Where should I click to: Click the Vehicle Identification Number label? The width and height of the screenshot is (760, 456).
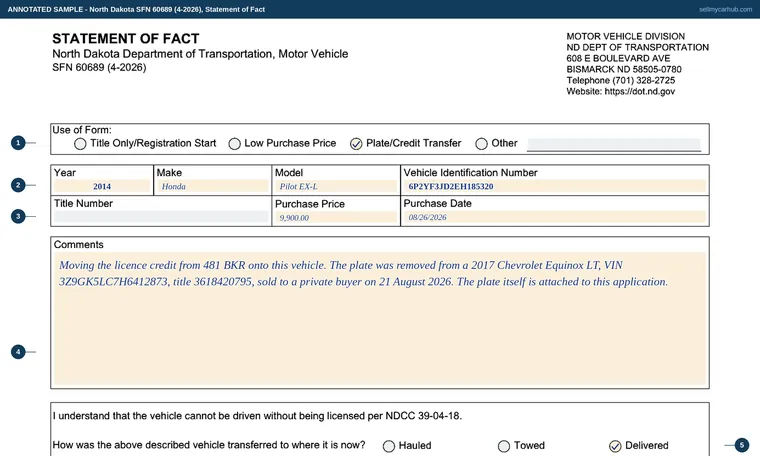tap(470, 173)
